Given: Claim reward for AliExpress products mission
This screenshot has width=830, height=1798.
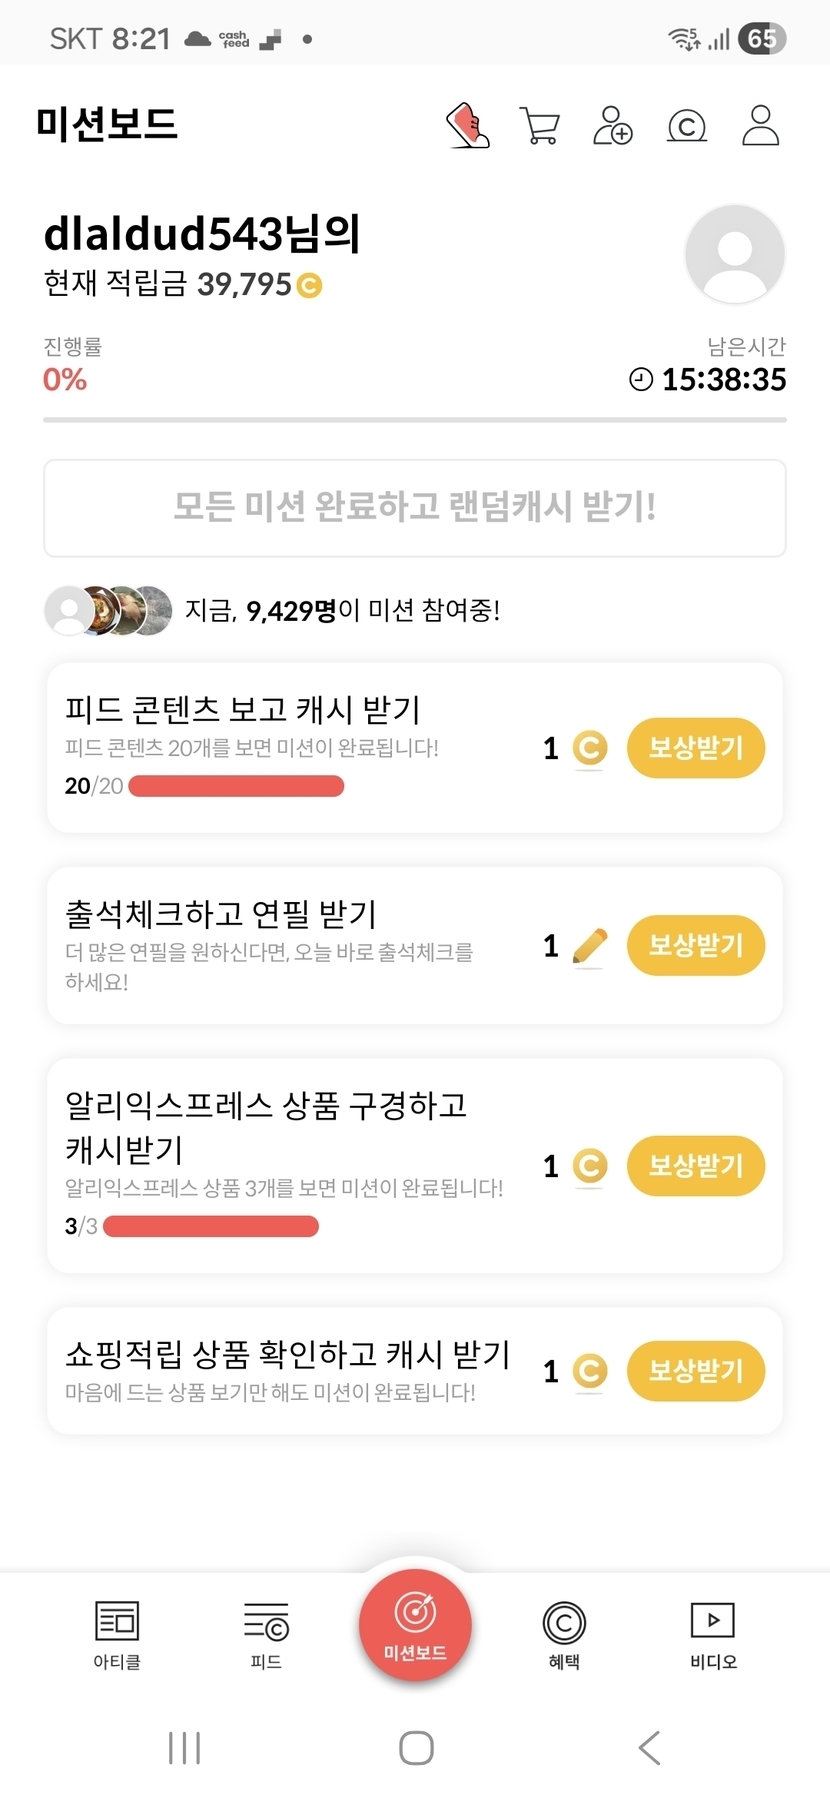Looking at the screenshot, I should point(695,1166).
